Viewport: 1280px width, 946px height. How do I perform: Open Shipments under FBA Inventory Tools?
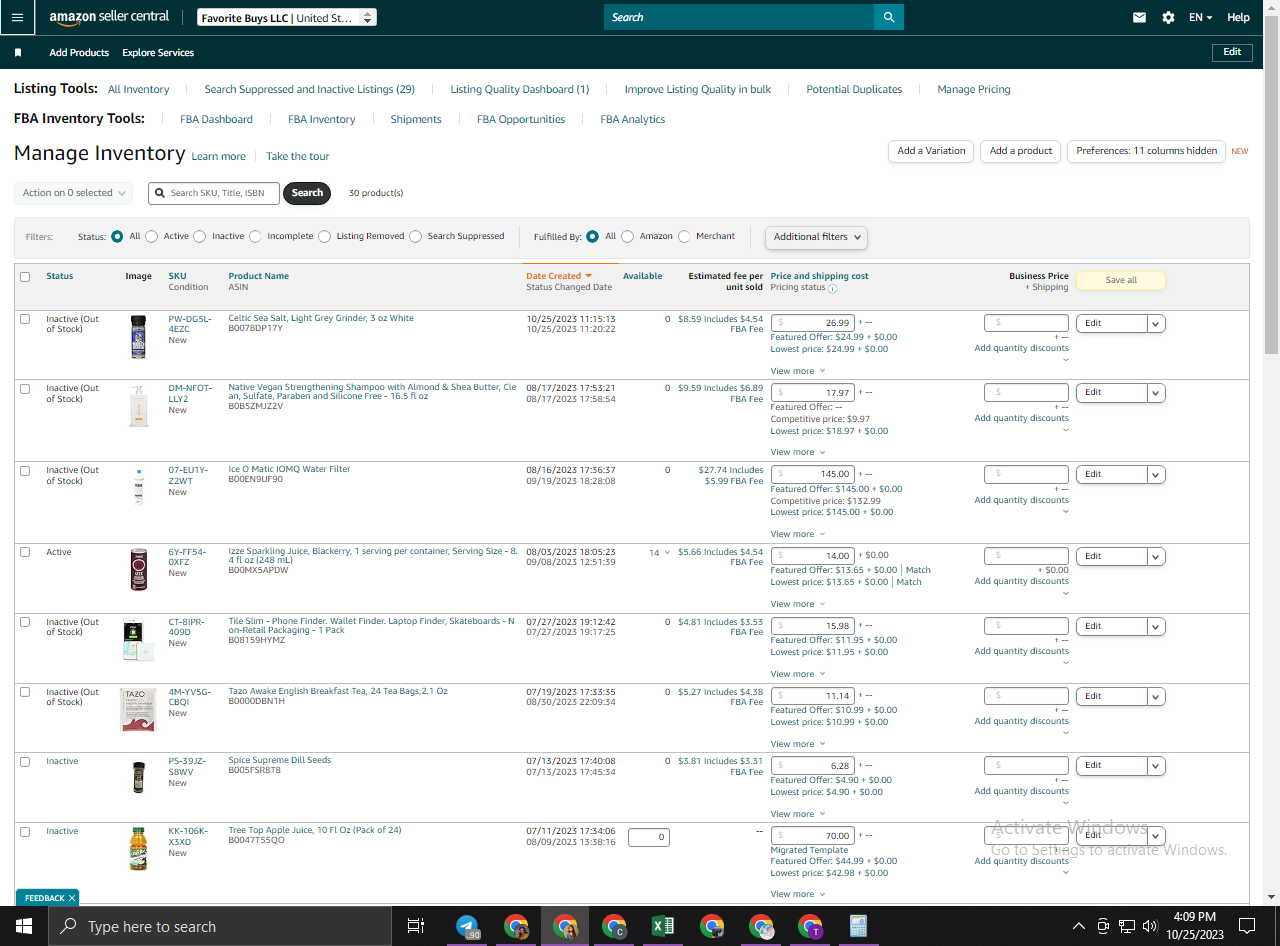[416, 119]
